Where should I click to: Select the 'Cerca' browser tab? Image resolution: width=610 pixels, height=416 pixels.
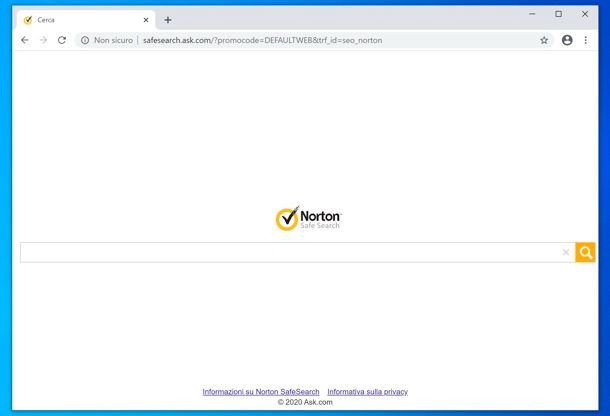tap(86, 20)
